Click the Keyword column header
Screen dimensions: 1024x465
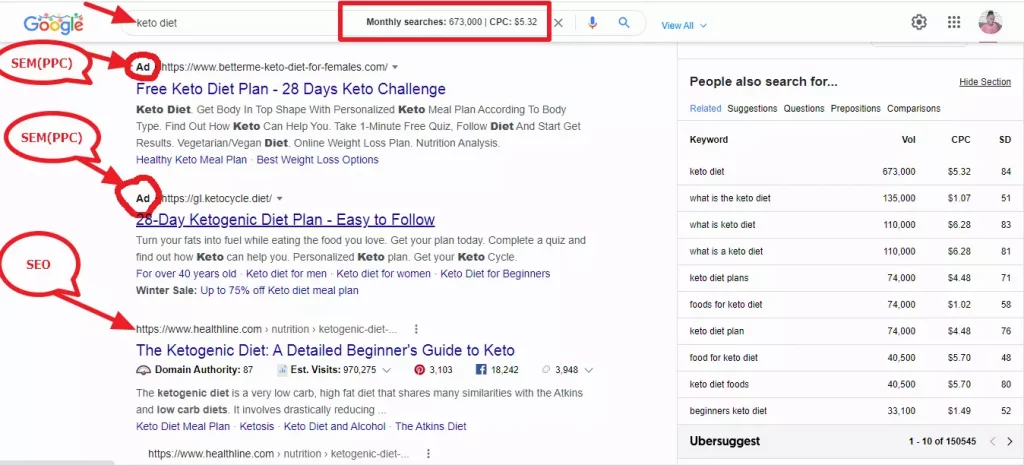[709, 140]
